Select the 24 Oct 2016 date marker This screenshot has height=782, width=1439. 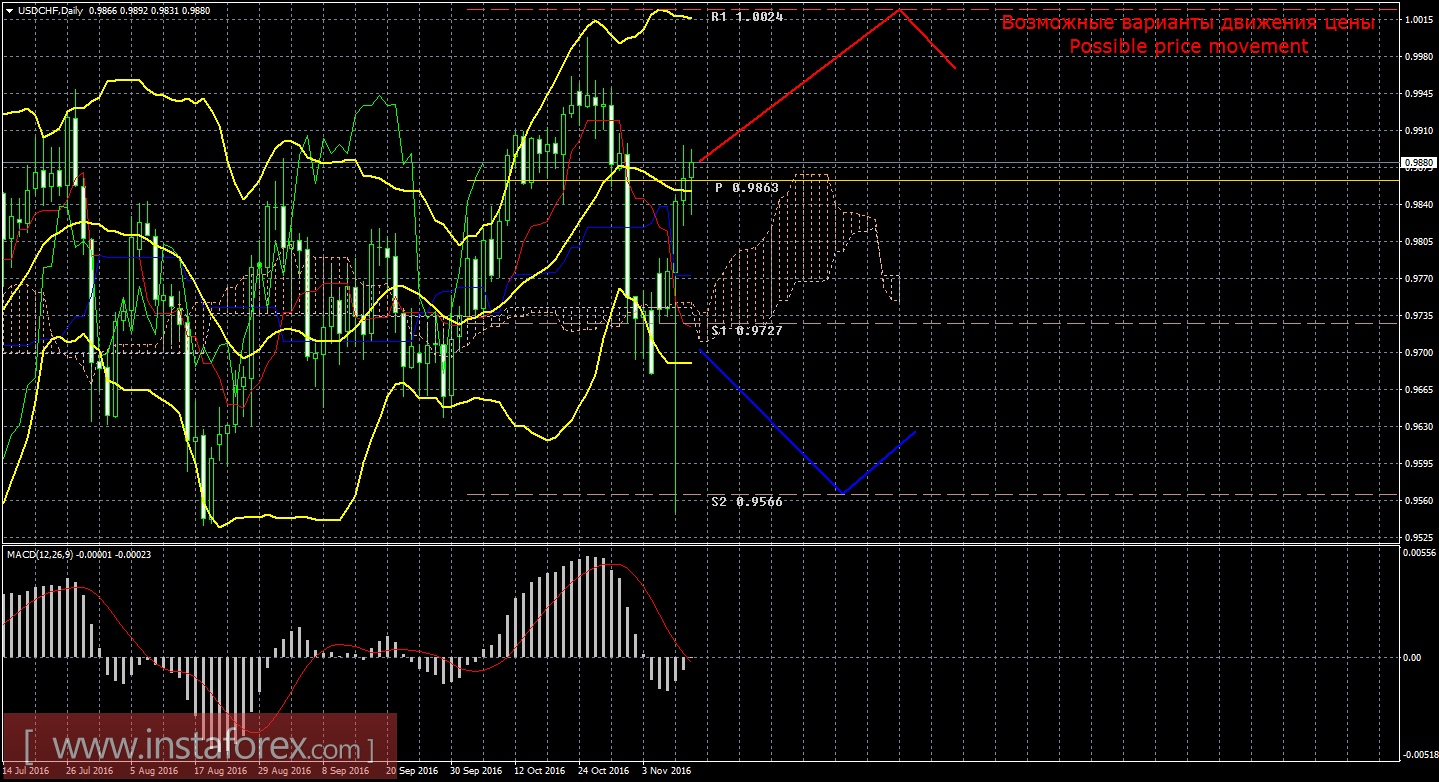coord(602,771)
